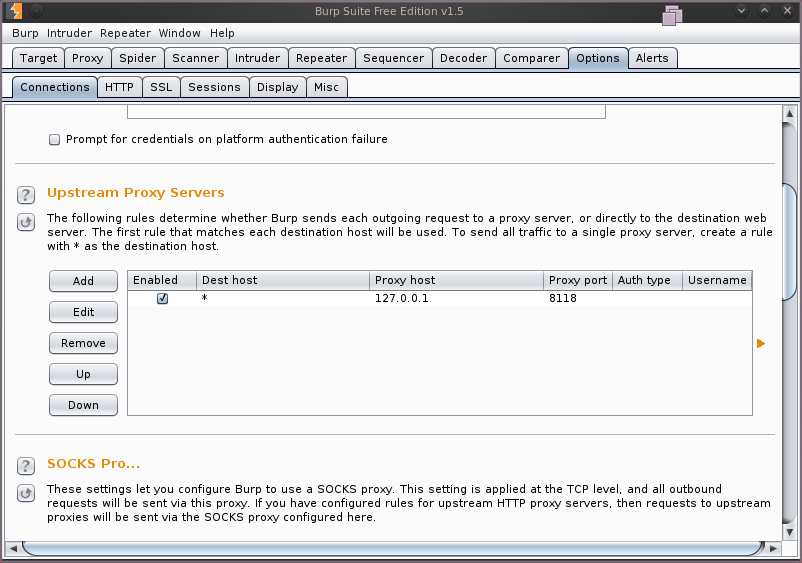The image size is (802, 563).
Task: Open the Intruder menu in menu bar
Action: click(x=69, y=33)
